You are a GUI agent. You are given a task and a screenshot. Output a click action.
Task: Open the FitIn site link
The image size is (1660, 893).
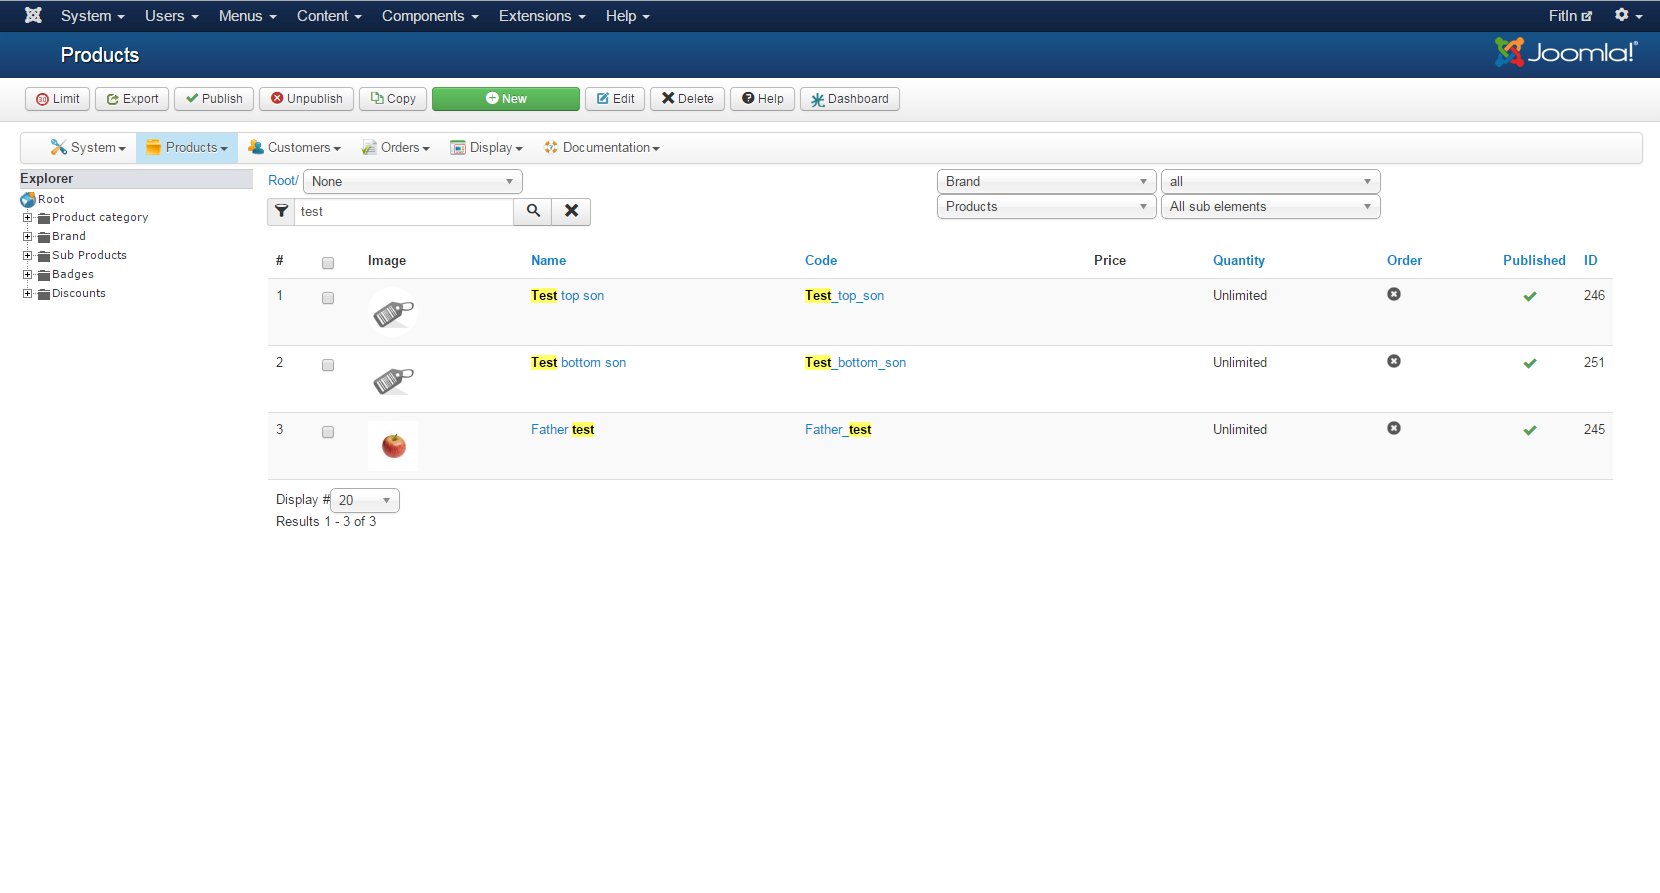[x=1569, y=16]
